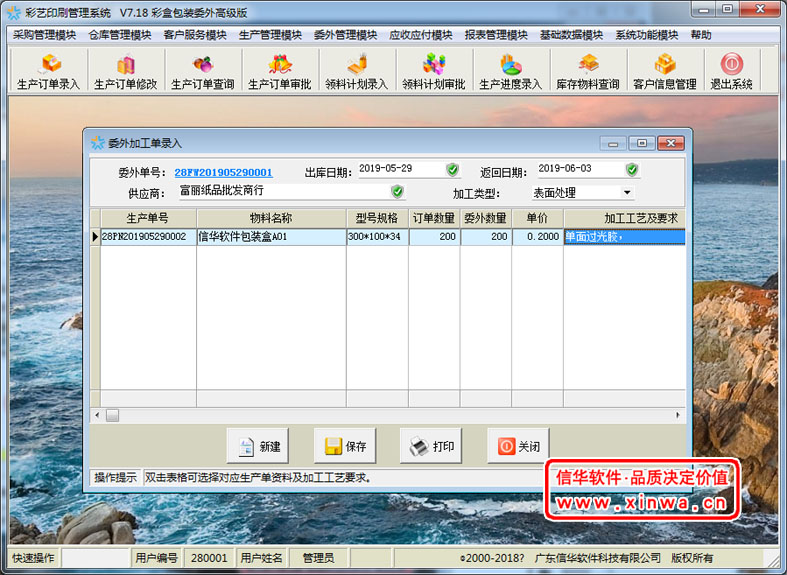Open 客户服务模块 menu

(195, 35)
